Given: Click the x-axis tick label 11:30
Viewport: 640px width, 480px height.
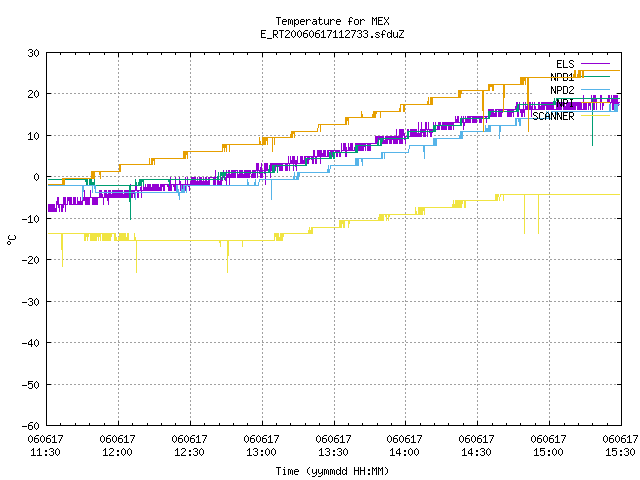Looking at the screenshot, I should pyautogui.click(x=45, y=452).
